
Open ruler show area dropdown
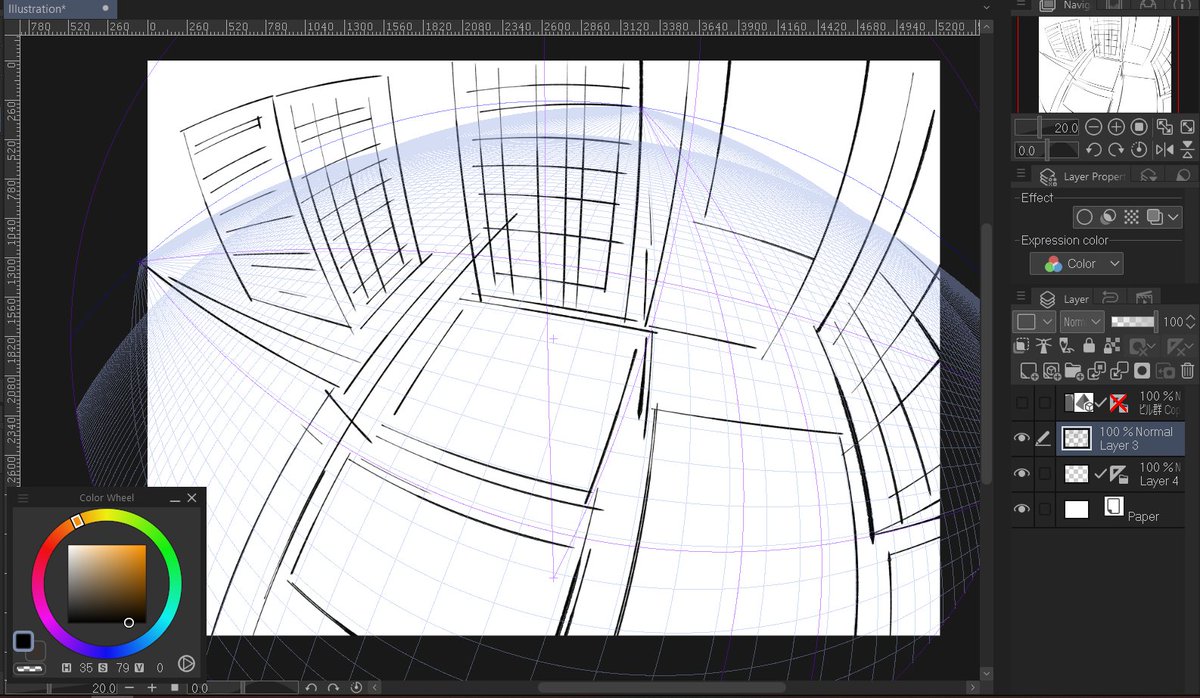tap(1190, 346)
